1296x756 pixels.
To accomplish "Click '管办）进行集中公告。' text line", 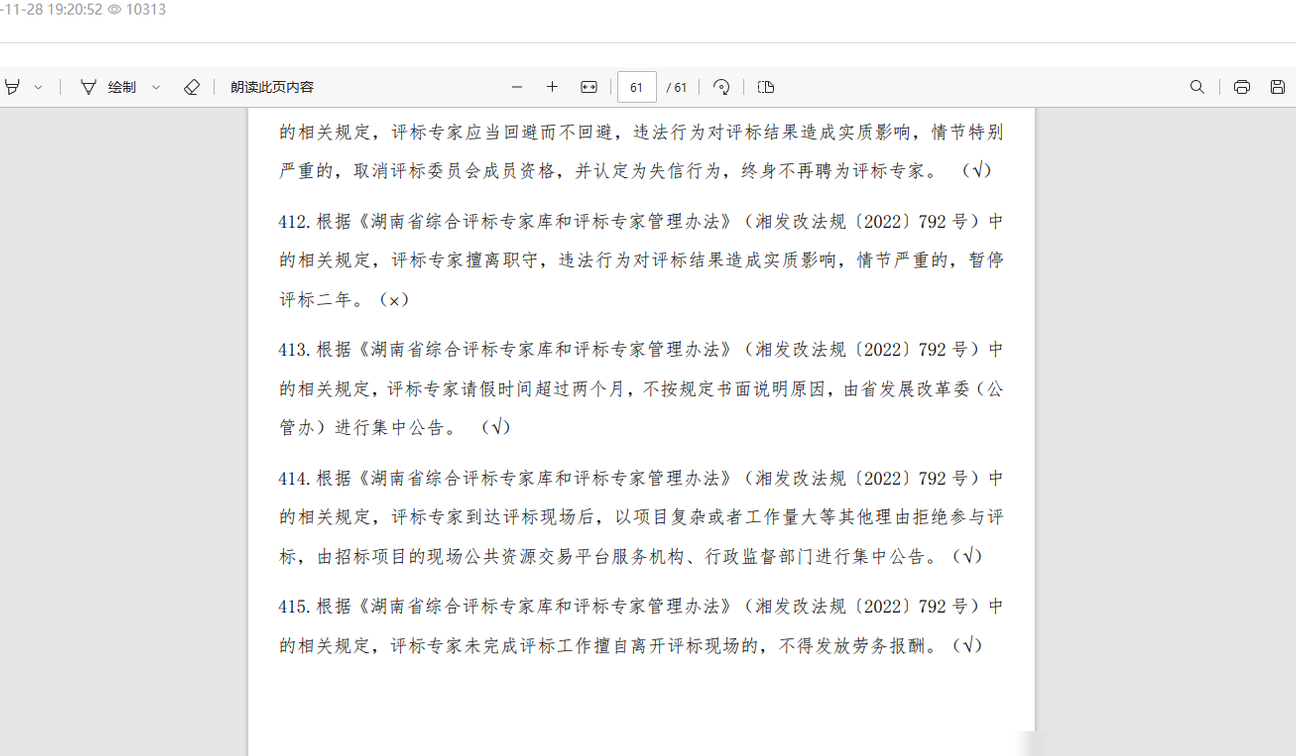I will pos(368,427).
